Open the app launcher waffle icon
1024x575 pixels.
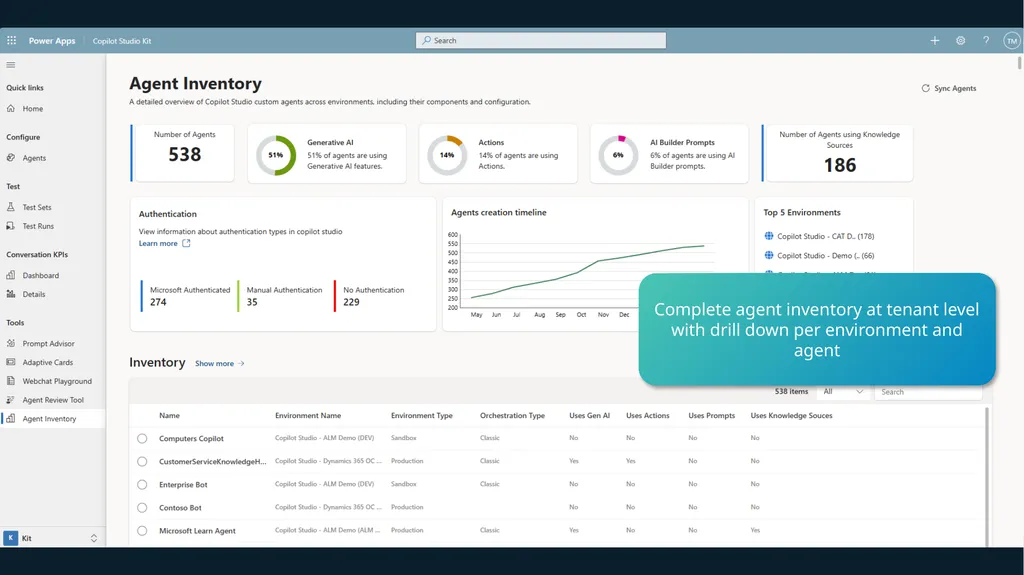[x=11, y=41]
